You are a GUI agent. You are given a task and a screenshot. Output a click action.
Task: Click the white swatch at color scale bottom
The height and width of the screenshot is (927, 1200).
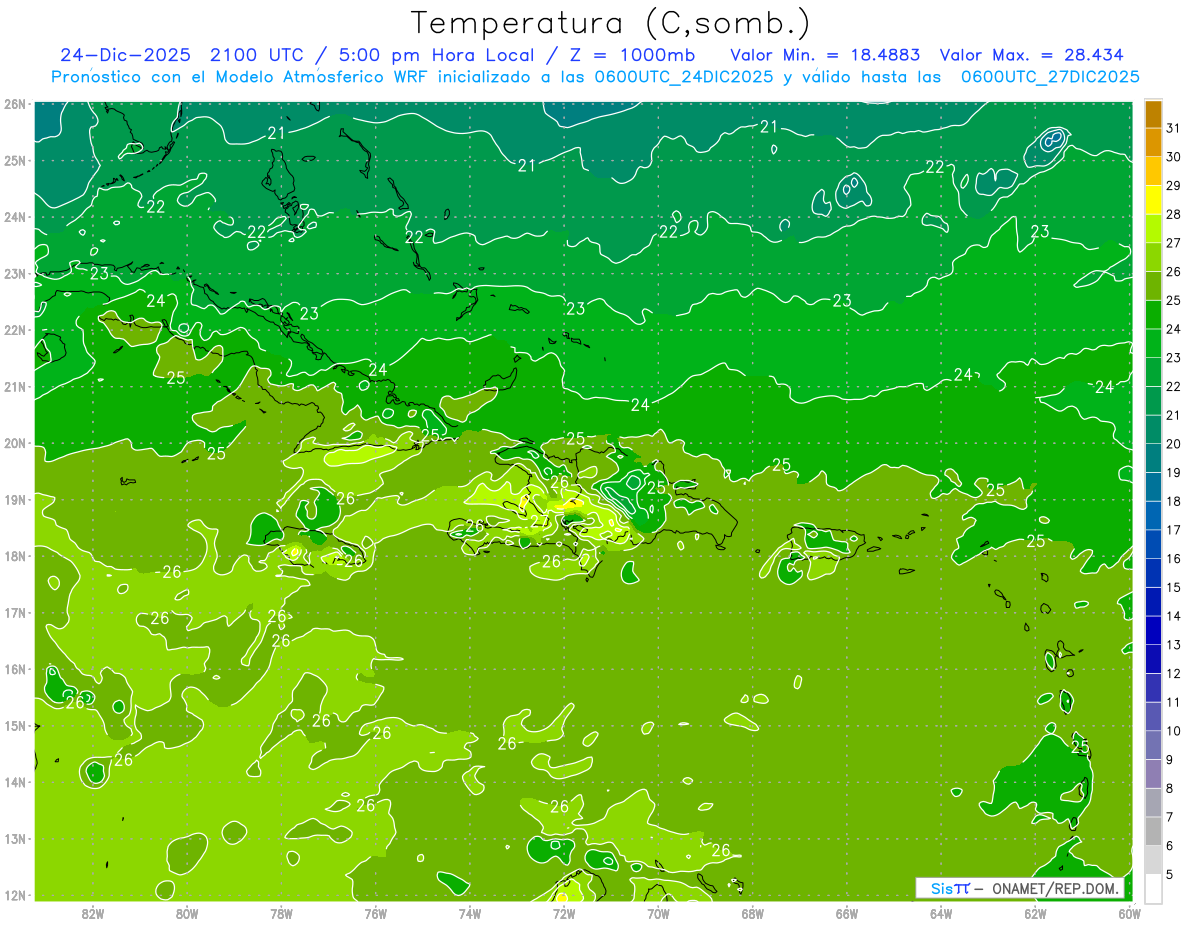click(1153, 888)
